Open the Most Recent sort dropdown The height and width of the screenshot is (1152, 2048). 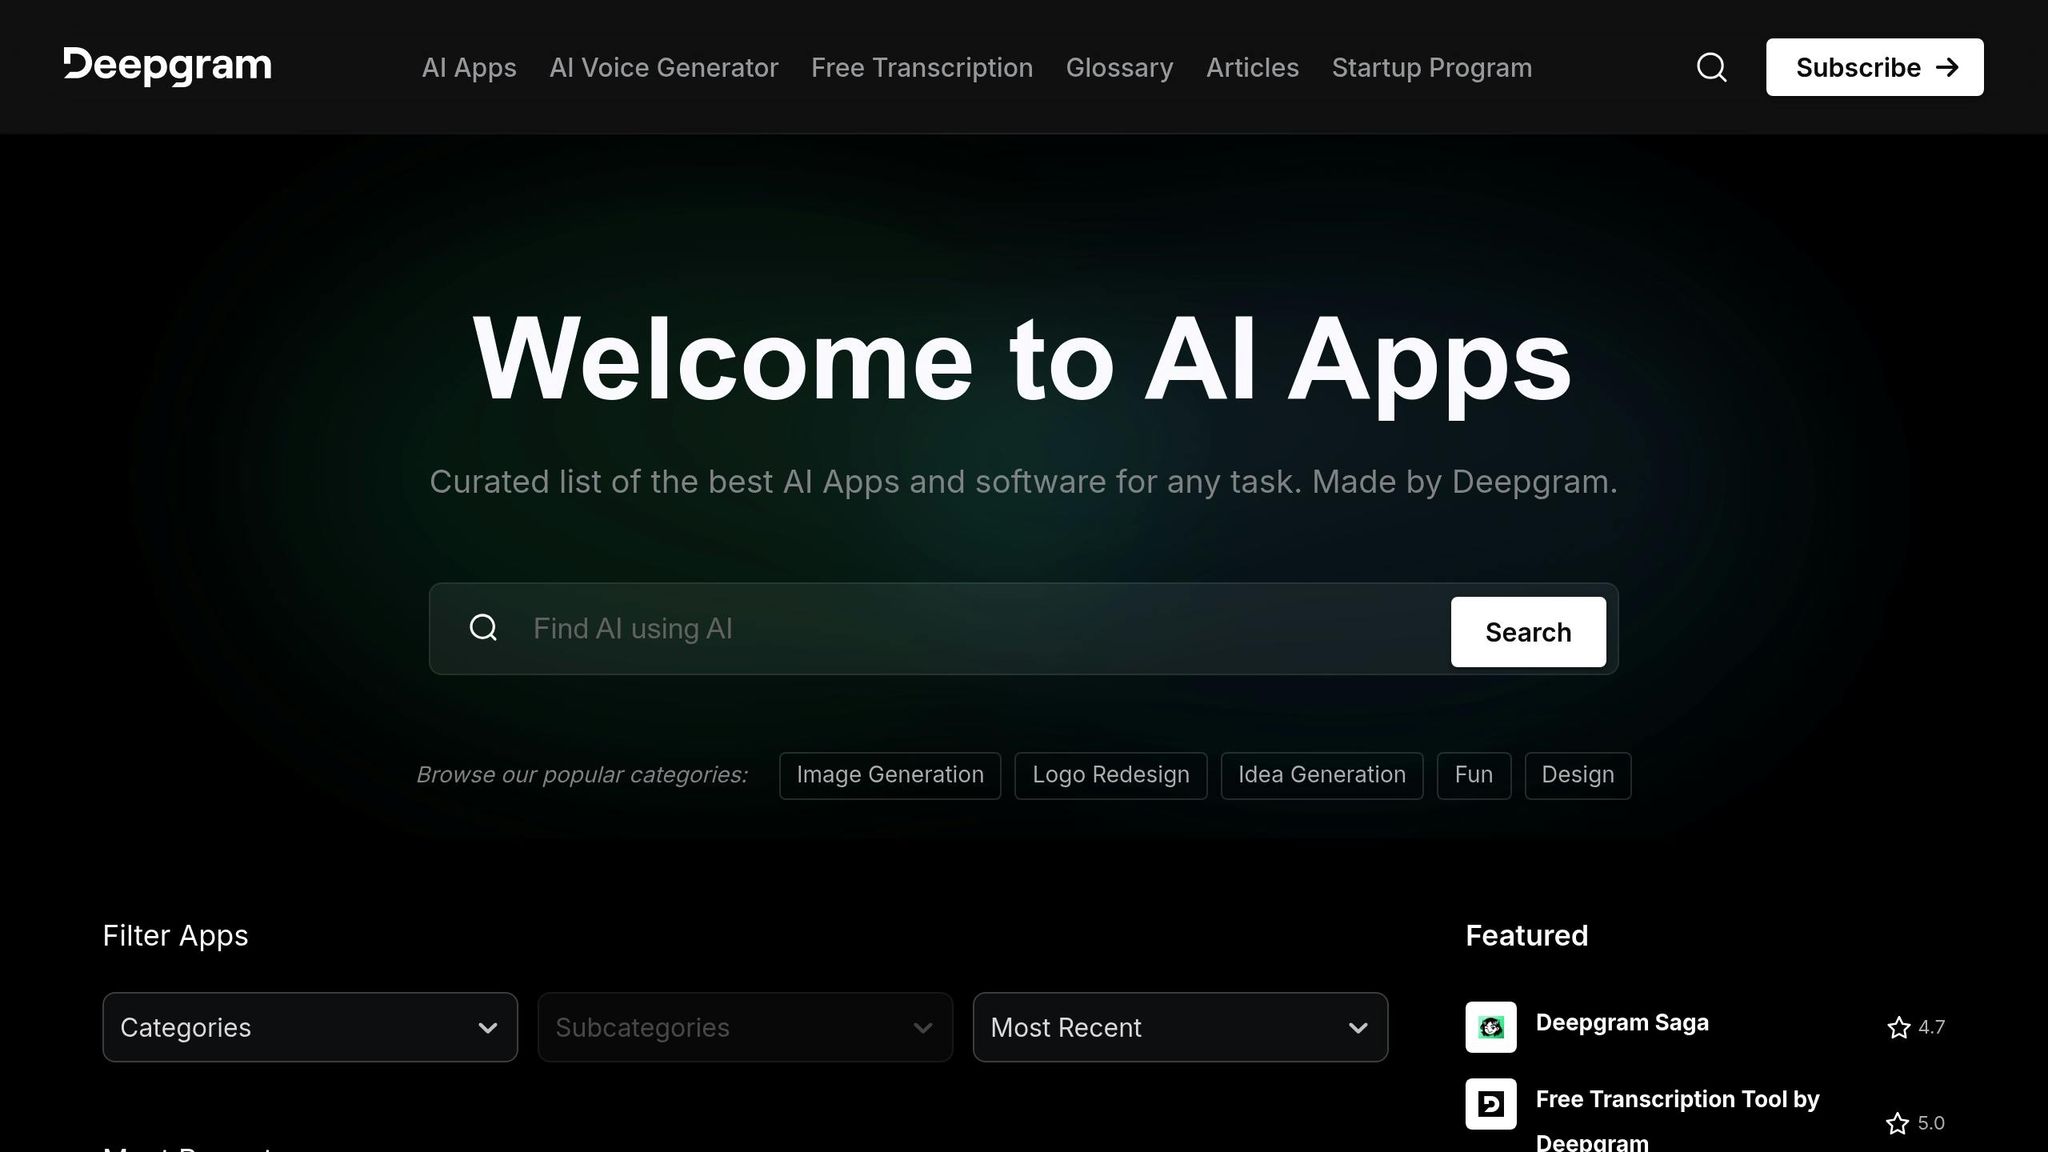click(1180, 1027)
